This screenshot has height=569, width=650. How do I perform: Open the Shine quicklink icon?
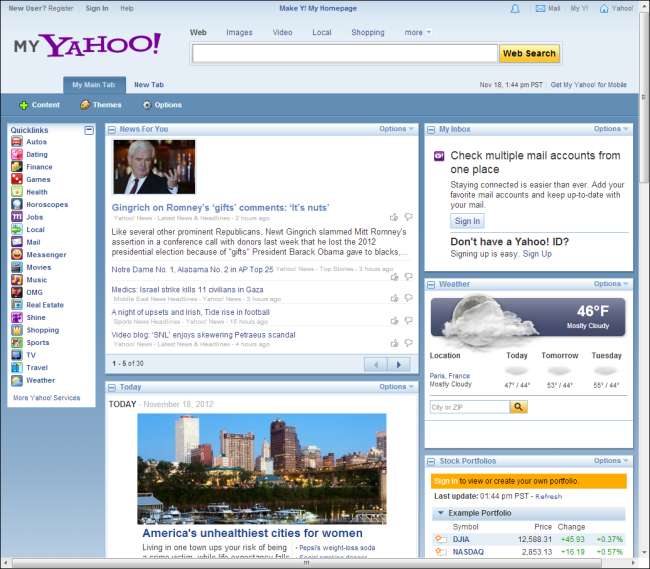click(x=17, y=317)
